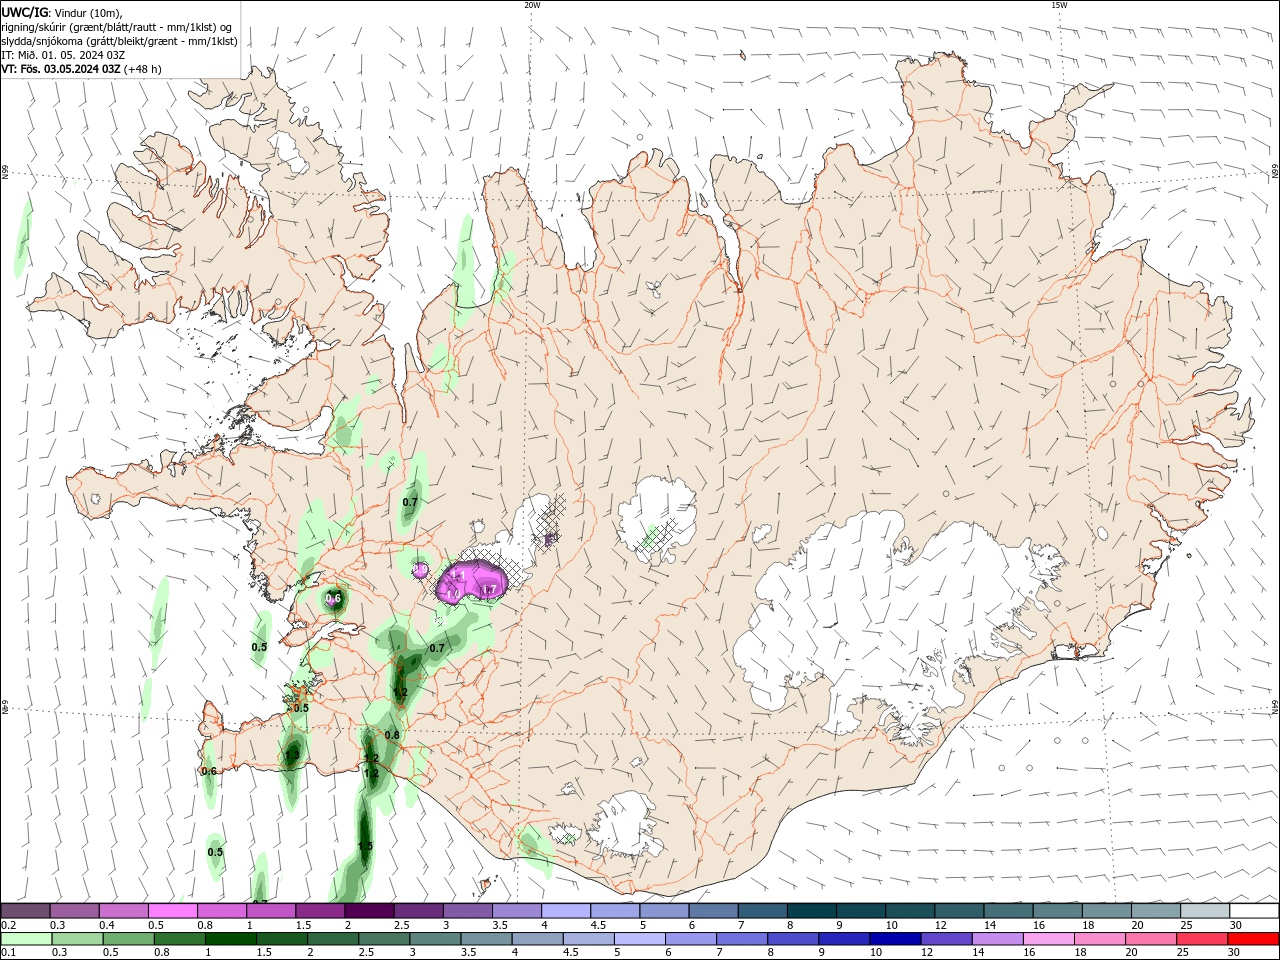Click the '0.2' label under the snow scale
Viewport: 1280px width, 960px height.
tap(8, 925)
